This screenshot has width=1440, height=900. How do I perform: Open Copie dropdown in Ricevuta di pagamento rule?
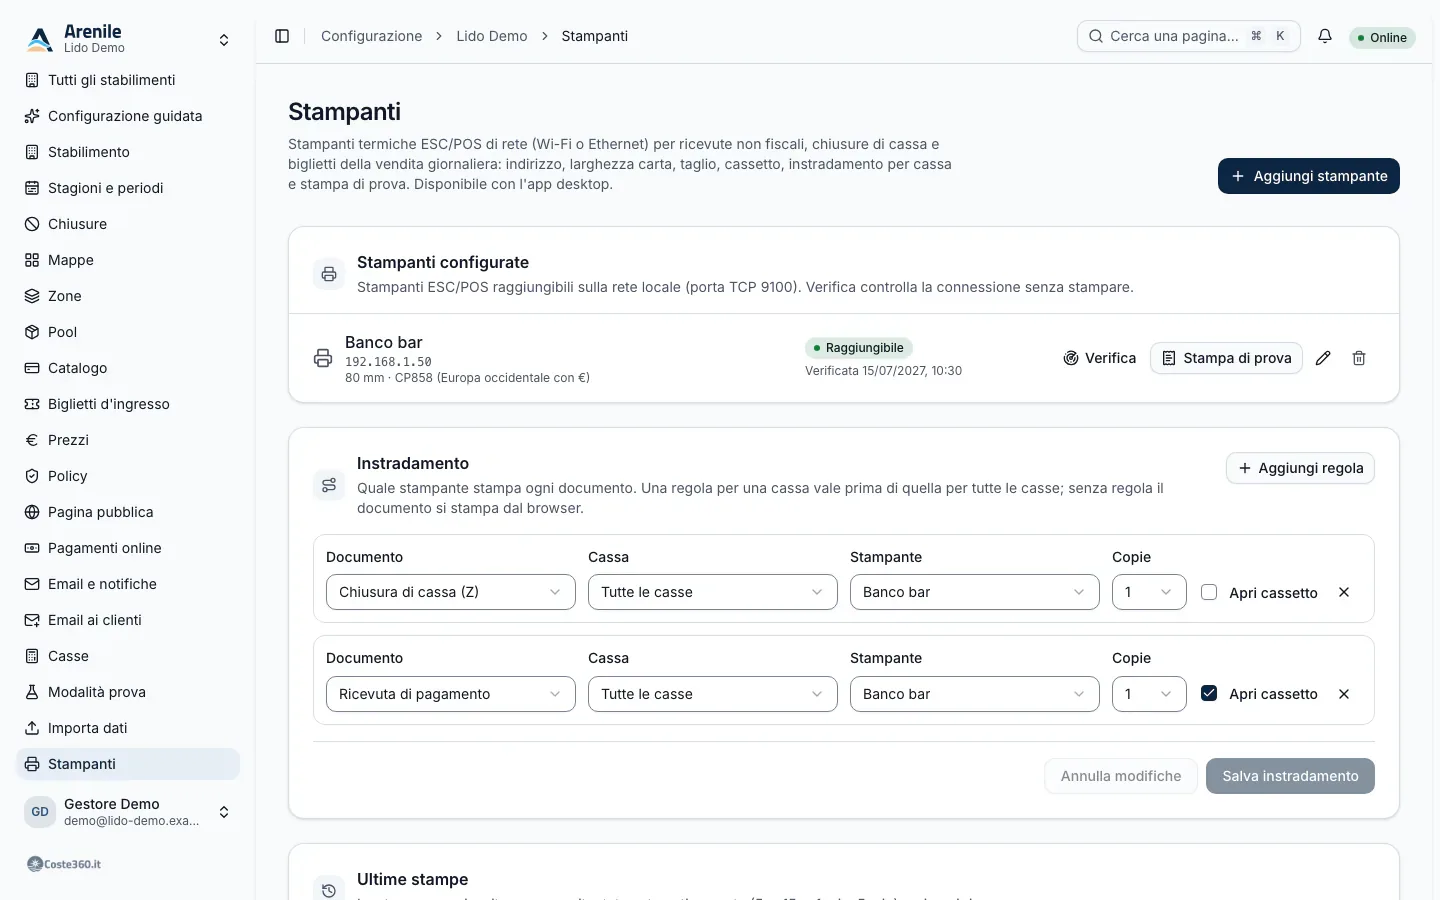tap(1149, 694)
